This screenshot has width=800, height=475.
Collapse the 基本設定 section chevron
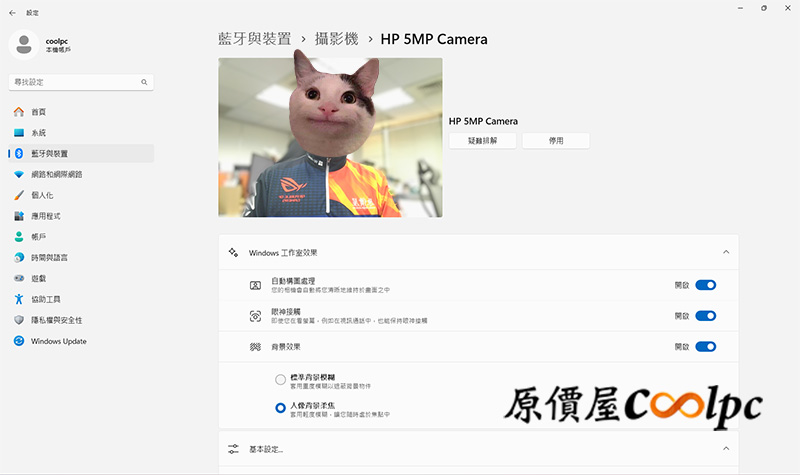point(726,448)
